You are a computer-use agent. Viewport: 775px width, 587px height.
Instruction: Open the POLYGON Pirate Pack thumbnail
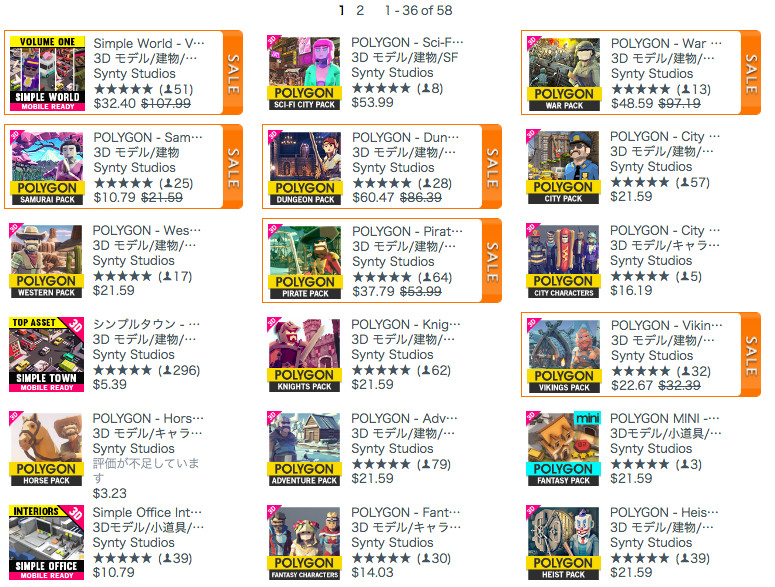[x=305, y=261]
